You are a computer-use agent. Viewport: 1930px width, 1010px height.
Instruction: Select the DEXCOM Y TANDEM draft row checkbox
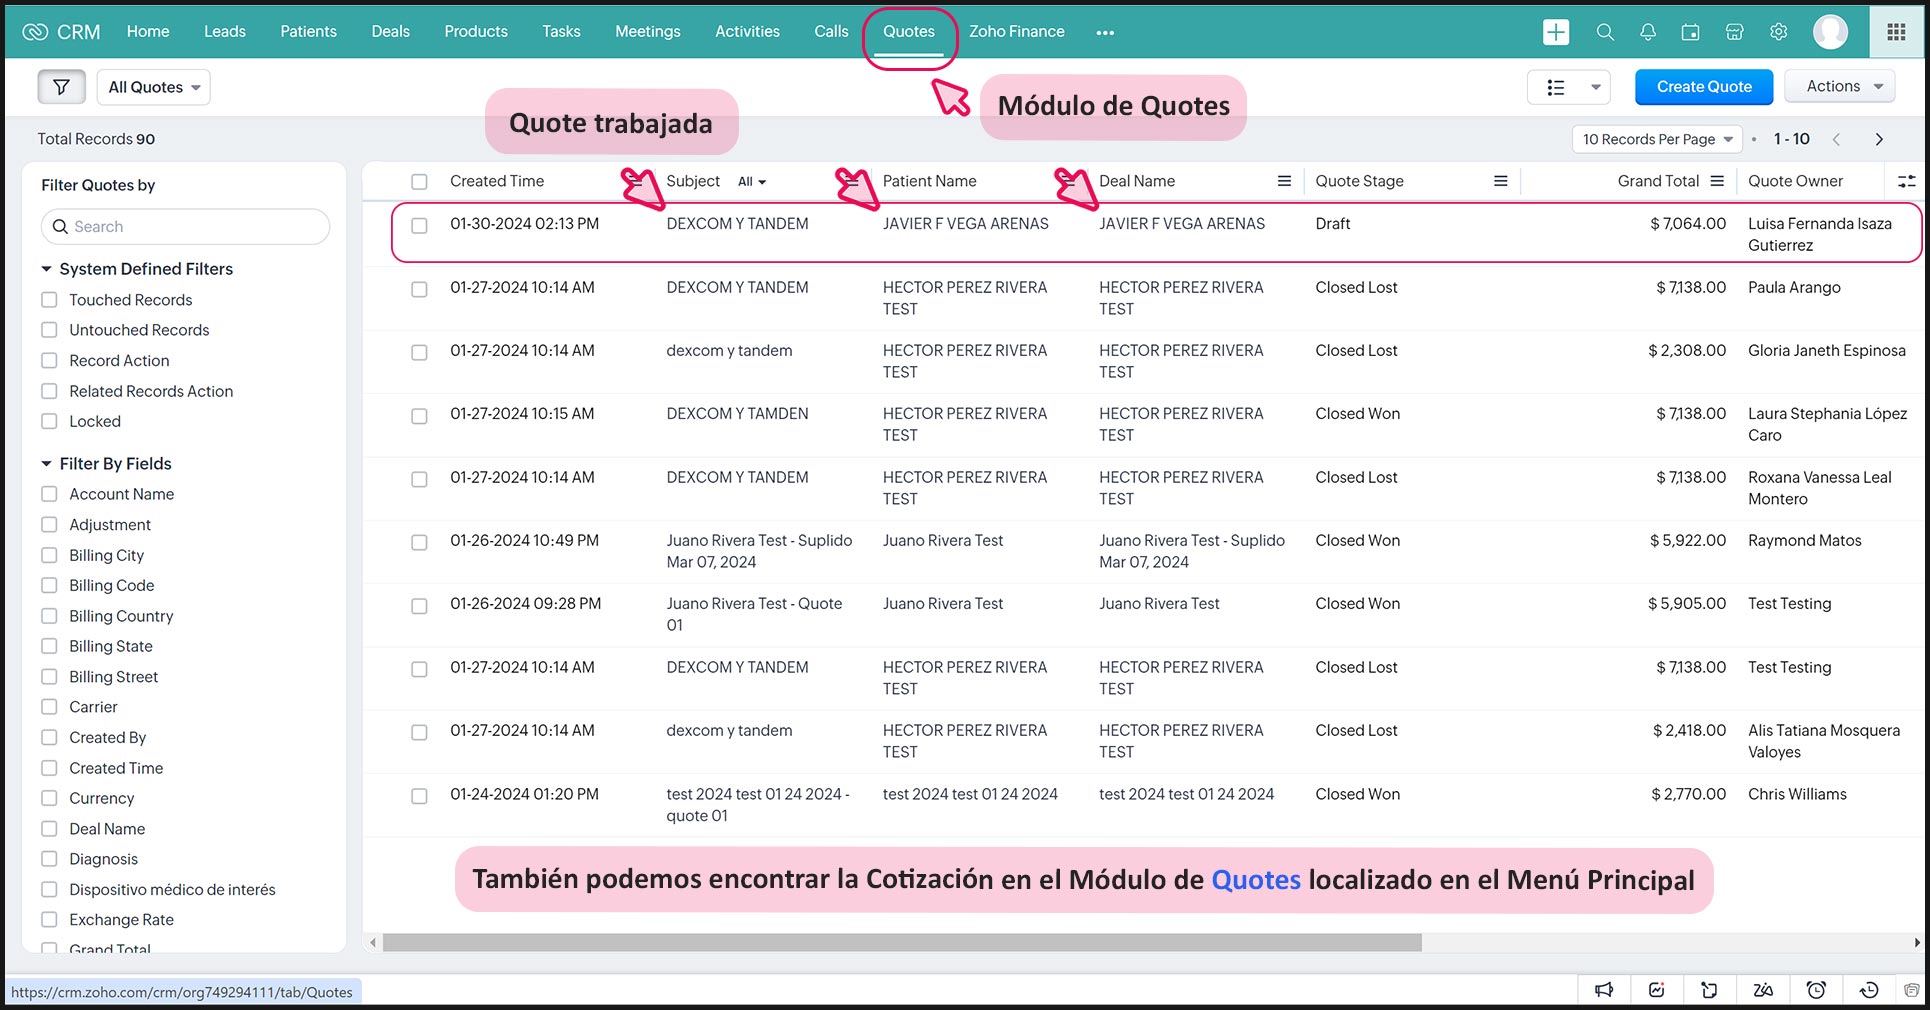[419, 225]
